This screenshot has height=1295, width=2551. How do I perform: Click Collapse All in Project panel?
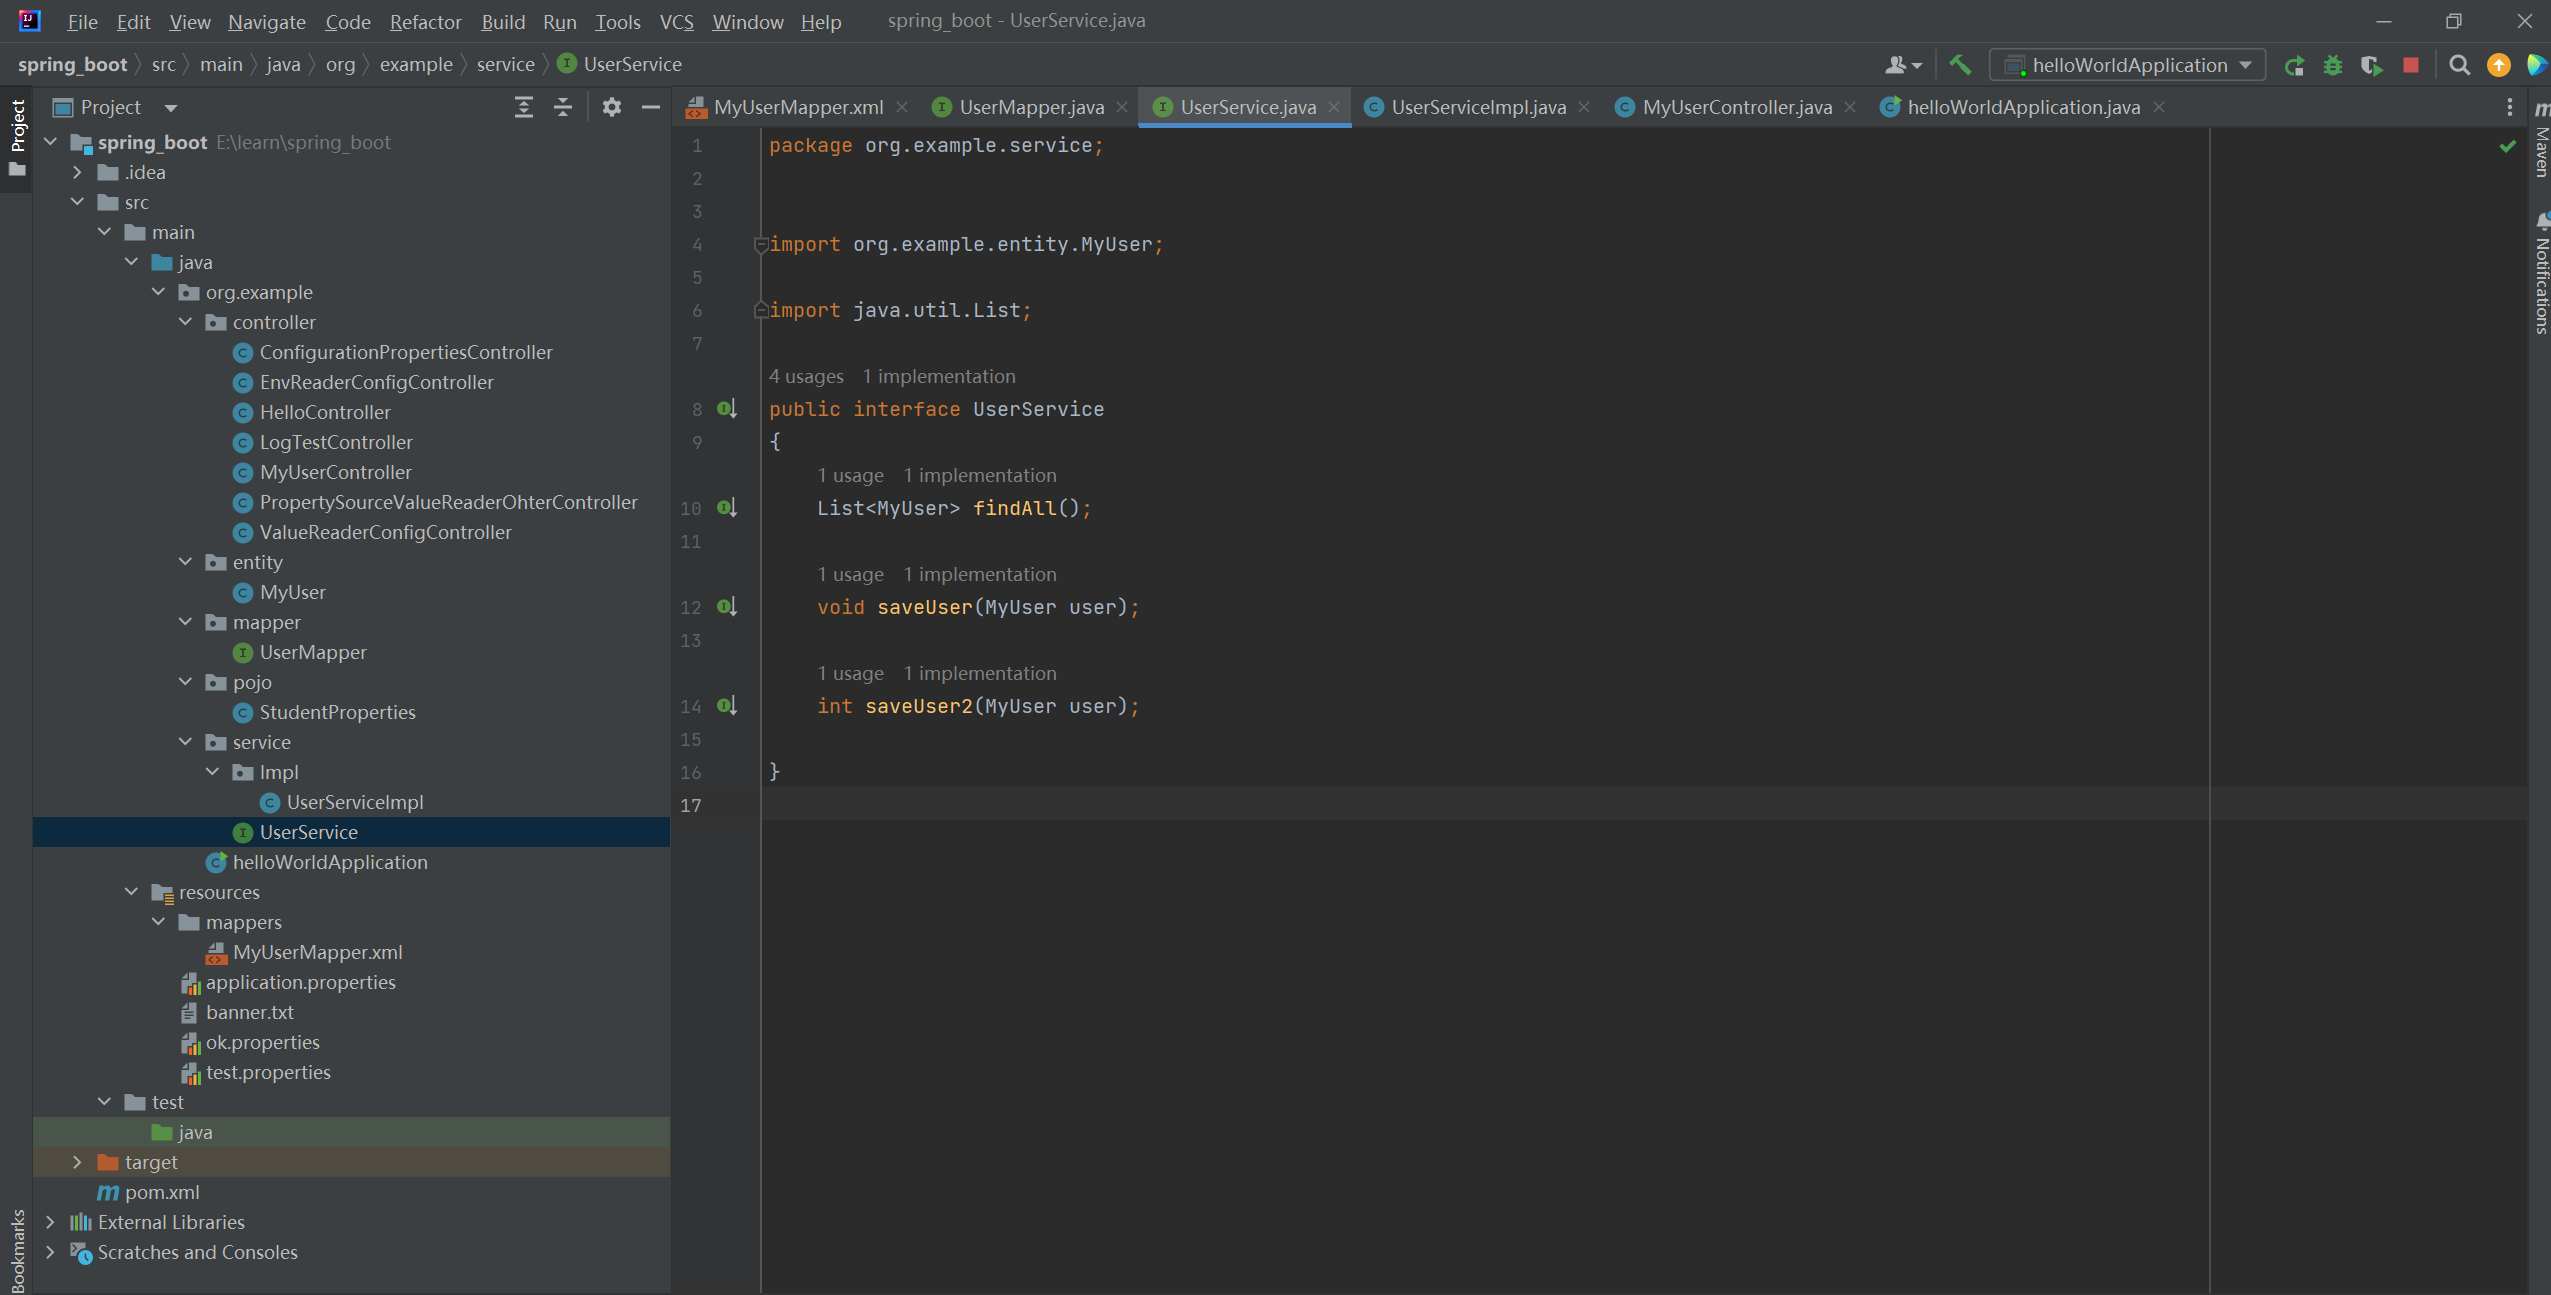point(563,107)
